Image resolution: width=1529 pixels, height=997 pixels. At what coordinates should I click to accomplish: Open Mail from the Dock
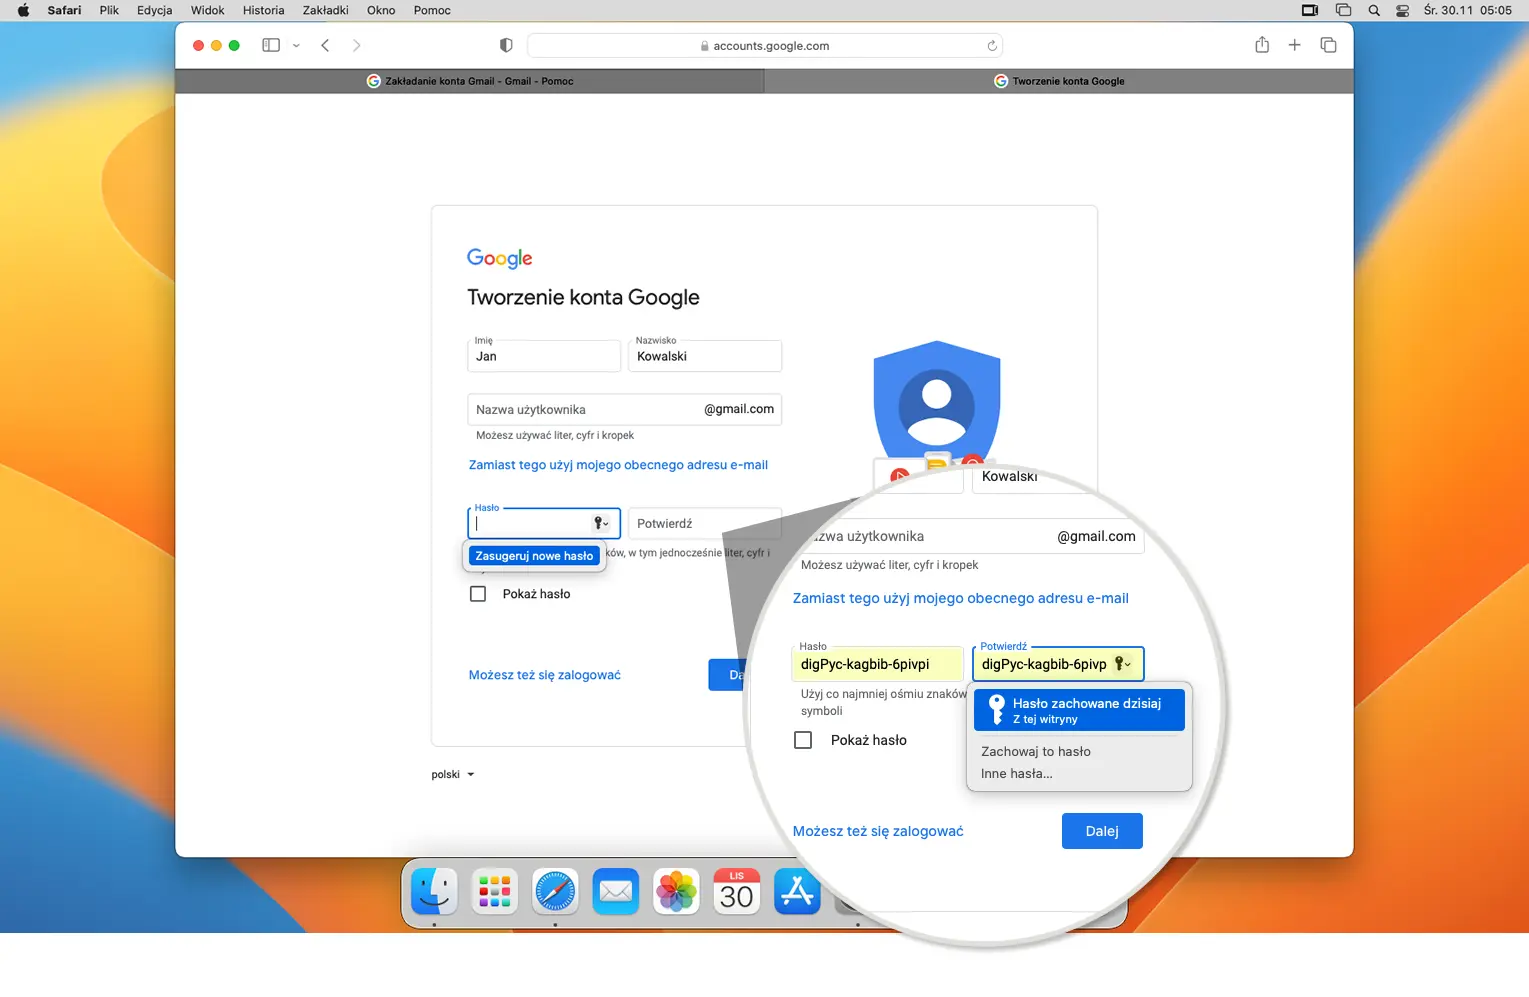click(615, 891)
